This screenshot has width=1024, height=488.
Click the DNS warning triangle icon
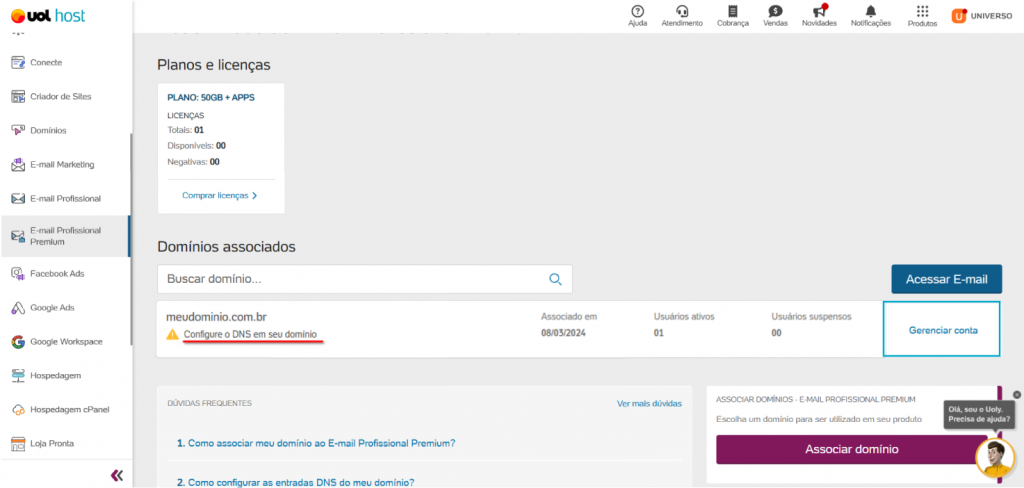(x=172, y=334)
